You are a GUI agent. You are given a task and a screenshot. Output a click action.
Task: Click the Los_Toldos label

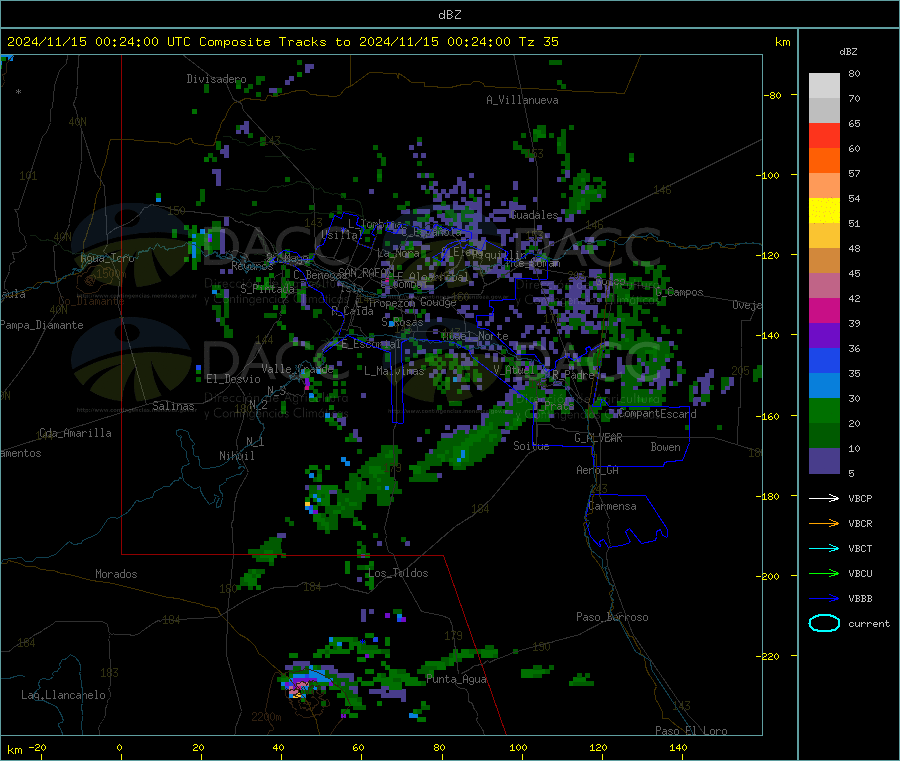pyautogui.click(x=398, y=573)
